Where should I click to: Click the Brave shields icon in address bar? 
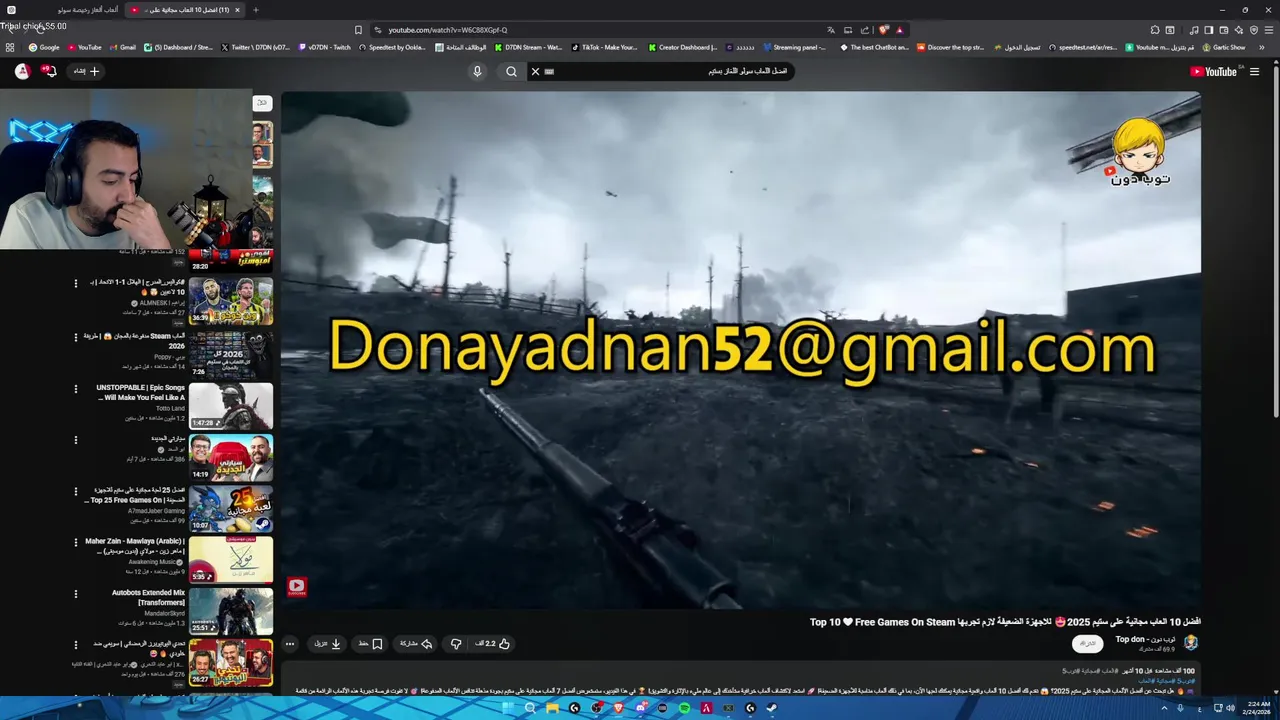pyautogui.click(x=884, y=30)
